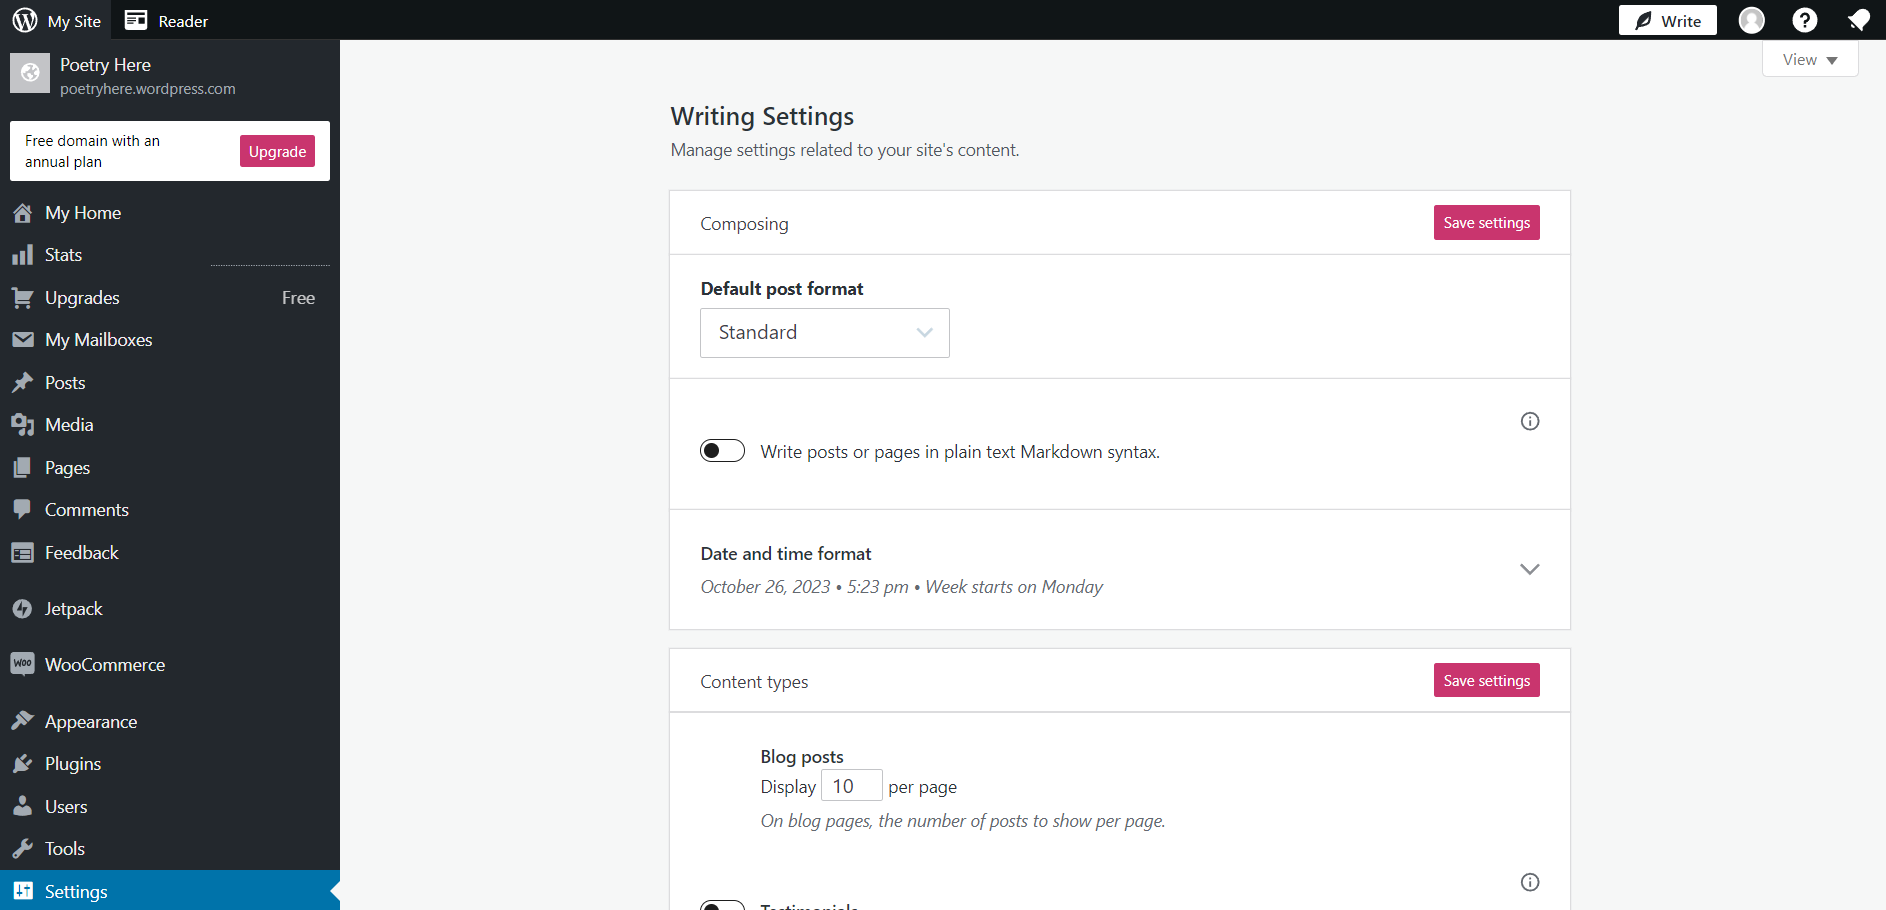Open the Stats menu item
This screenshot has width=1886, height=910.
point(170,255)
